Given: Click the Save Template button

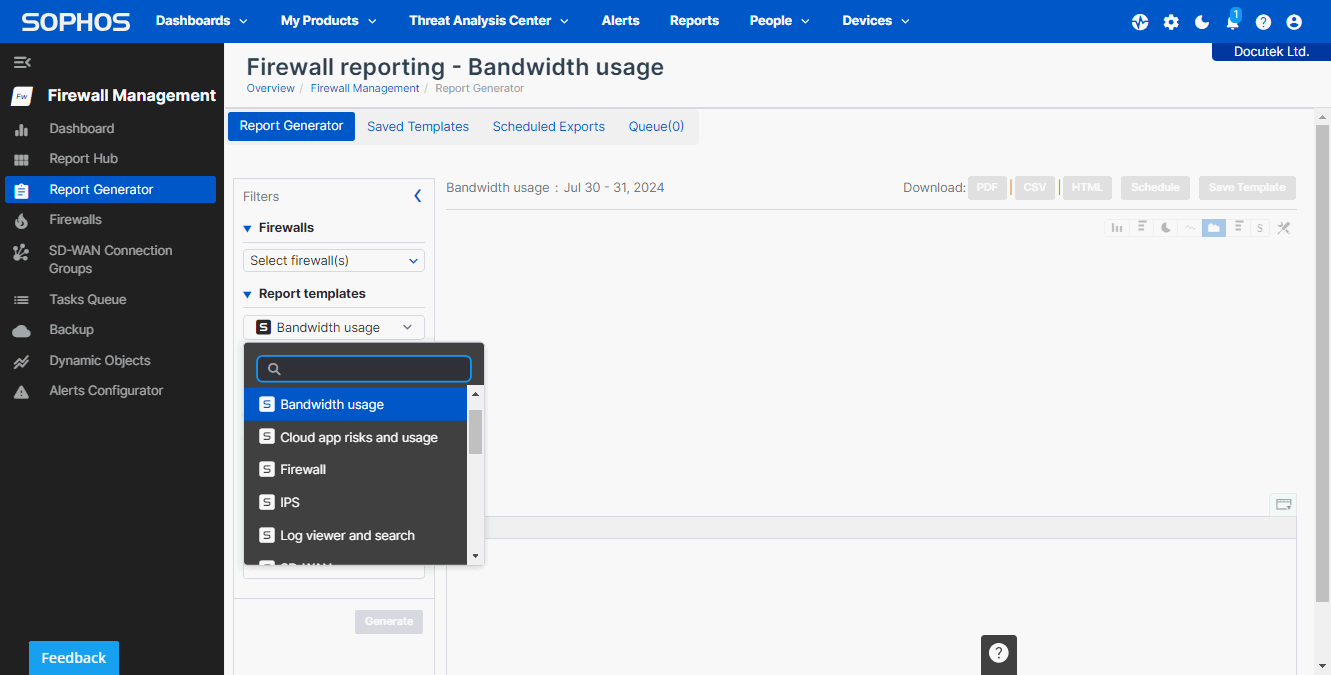Looking at the screenshot, I should tap(1247, 187).
